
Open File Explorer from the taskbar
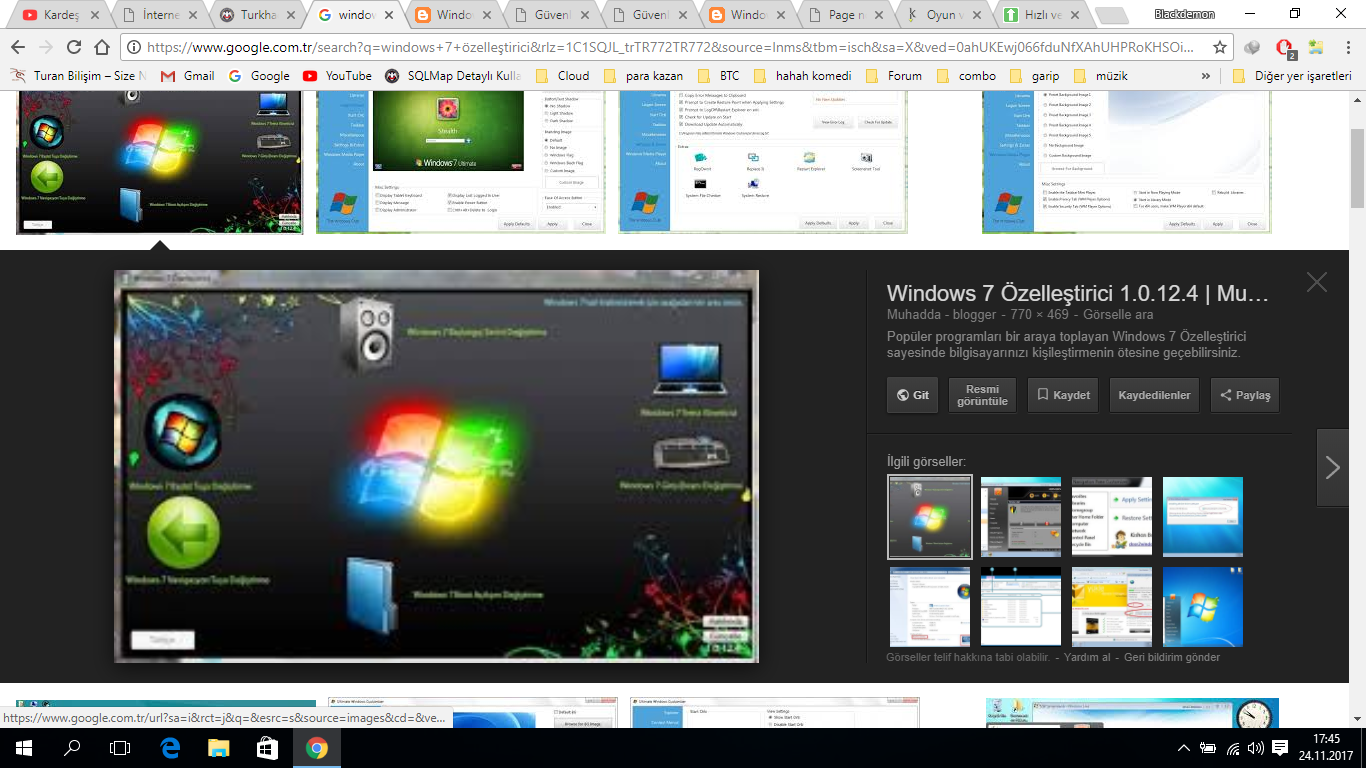click(x=218, y=747)
